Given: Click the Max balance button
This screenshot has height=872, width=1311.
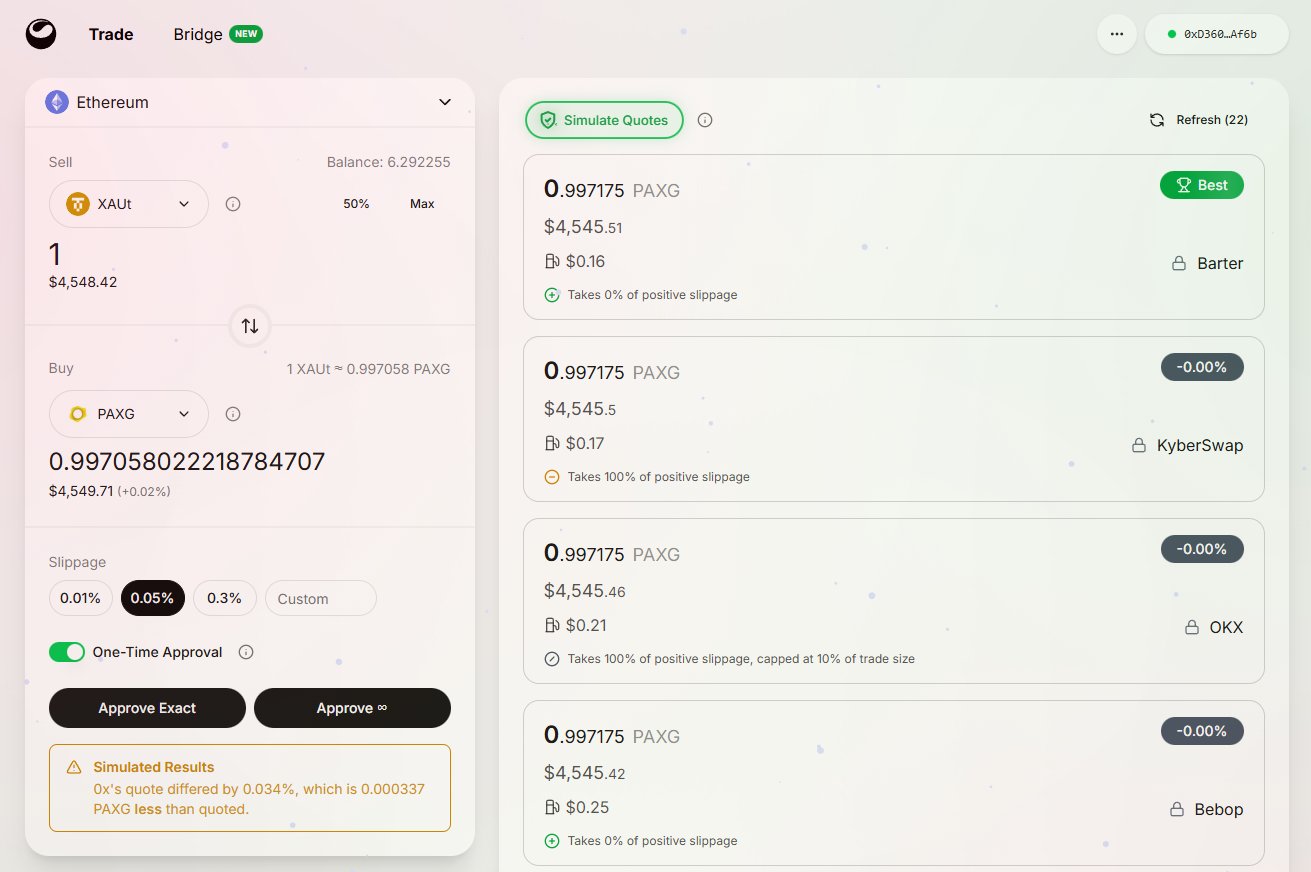Looking at the screenshot, I should pos(422,204).
